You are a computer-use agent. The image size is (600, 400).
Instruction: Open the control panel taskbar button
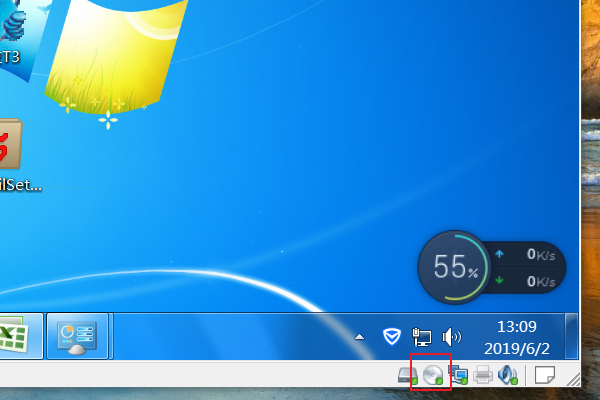77,336
